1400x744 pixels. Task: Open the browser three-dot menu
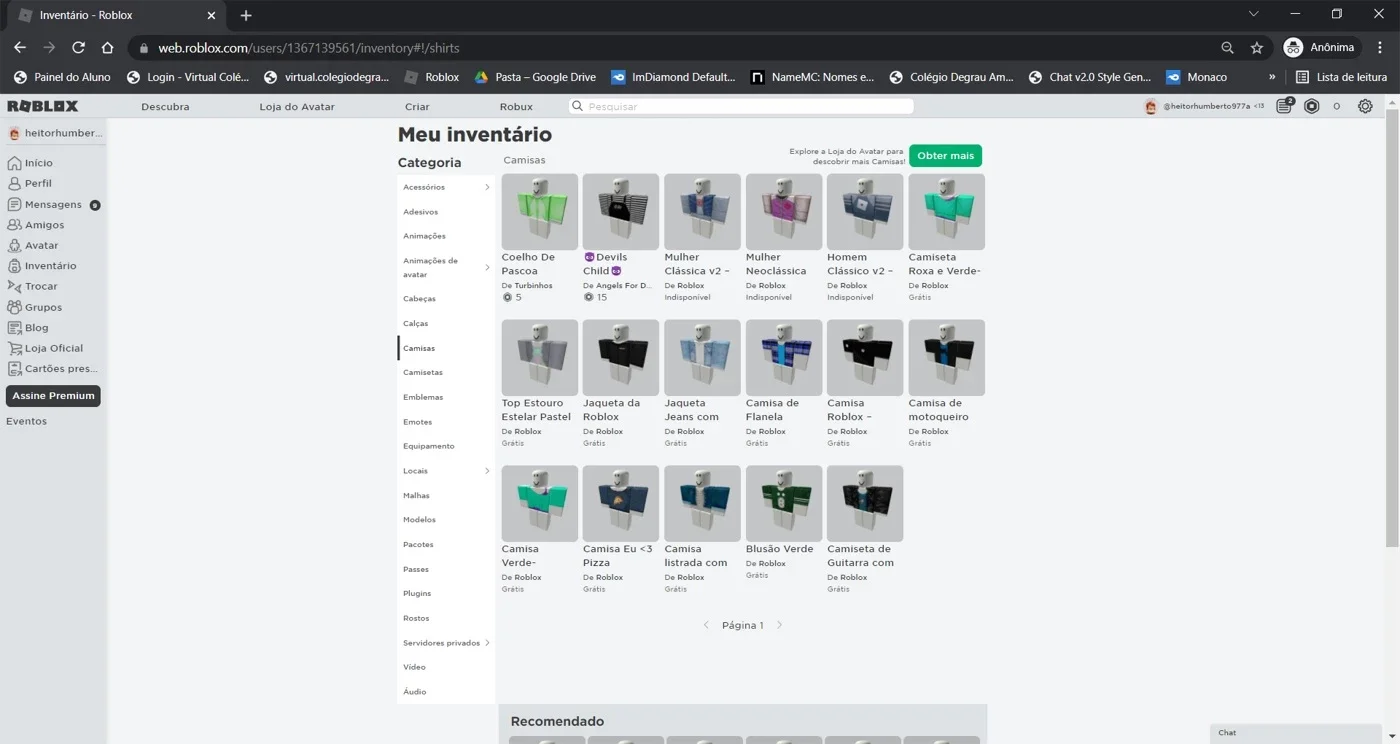[1381, 48]
